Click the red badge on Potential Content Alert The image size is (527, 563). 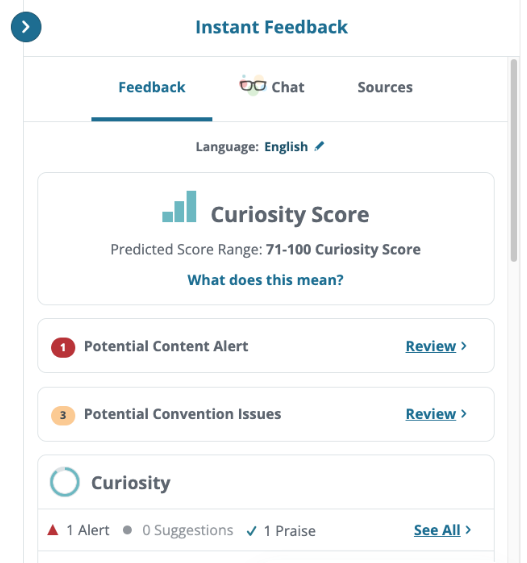click(x=63, y=347)
